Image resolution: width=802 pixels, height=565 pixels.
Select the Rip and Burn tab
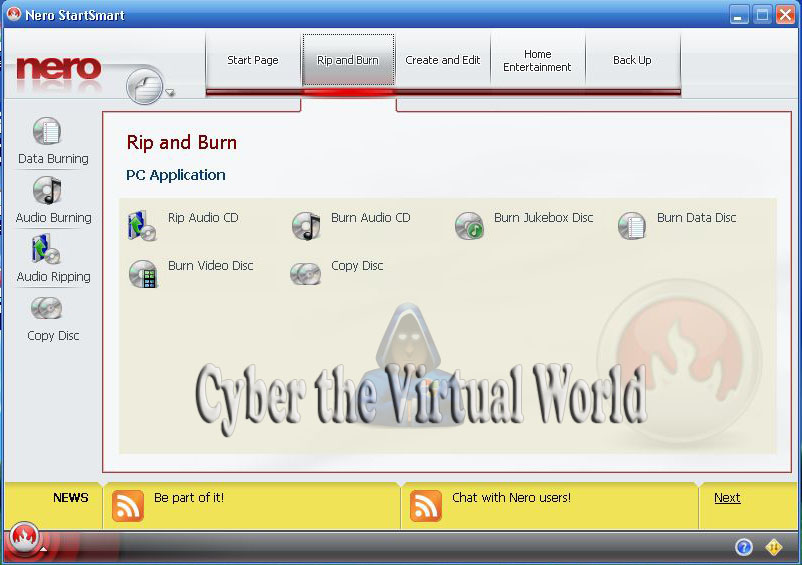pos(348,60)
